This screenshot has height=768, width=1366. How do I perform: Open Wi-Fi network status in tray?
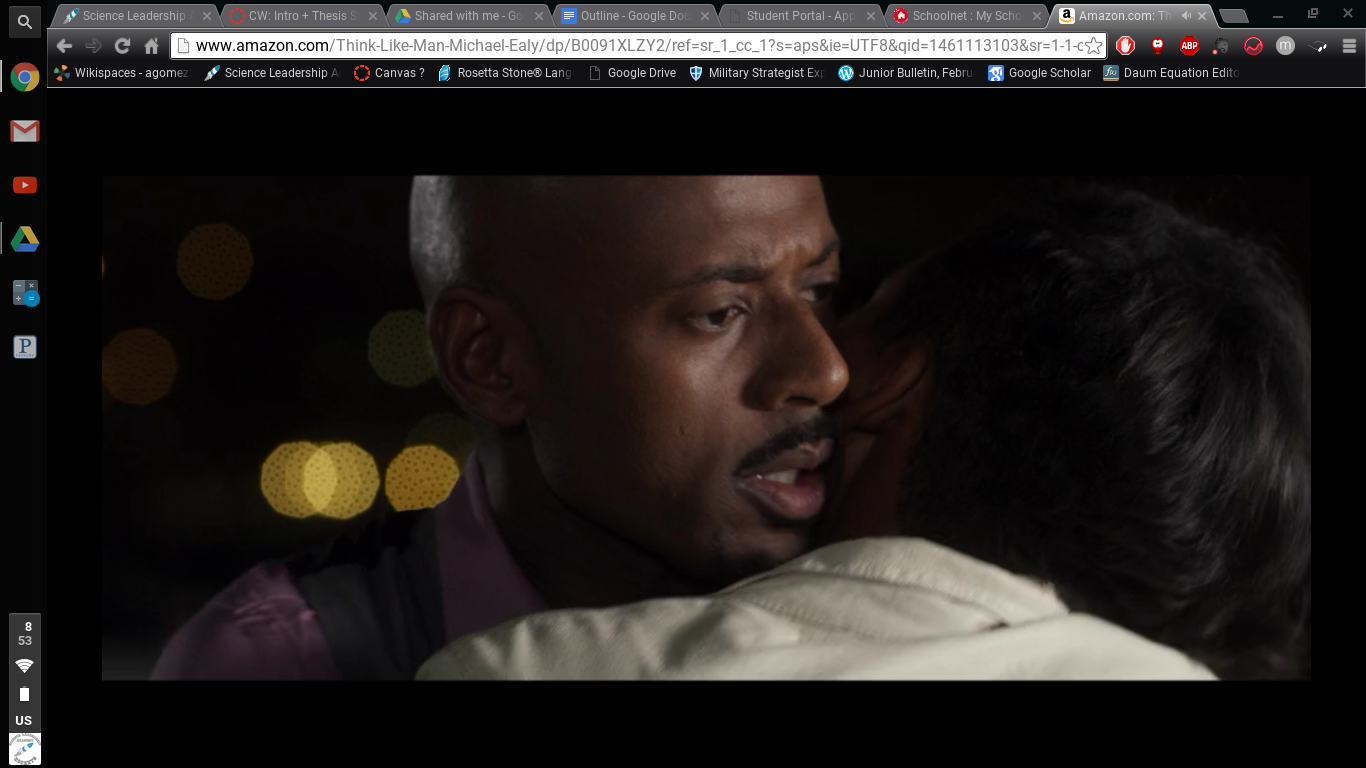pos(25,666)
